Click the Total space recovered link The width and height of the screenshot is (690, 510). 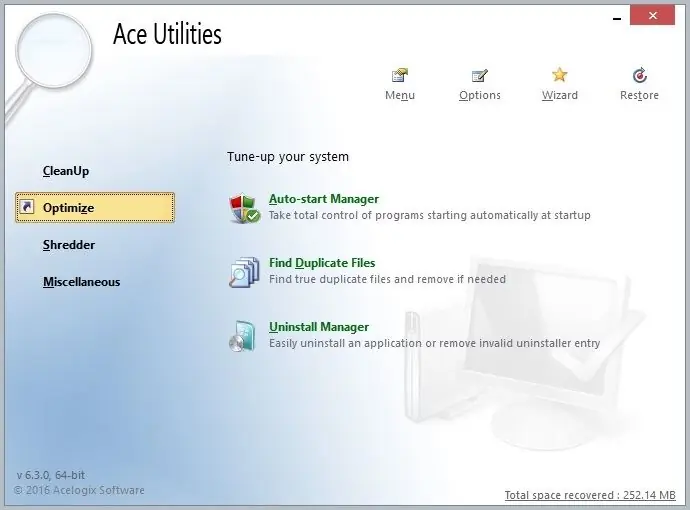point(590,495)
